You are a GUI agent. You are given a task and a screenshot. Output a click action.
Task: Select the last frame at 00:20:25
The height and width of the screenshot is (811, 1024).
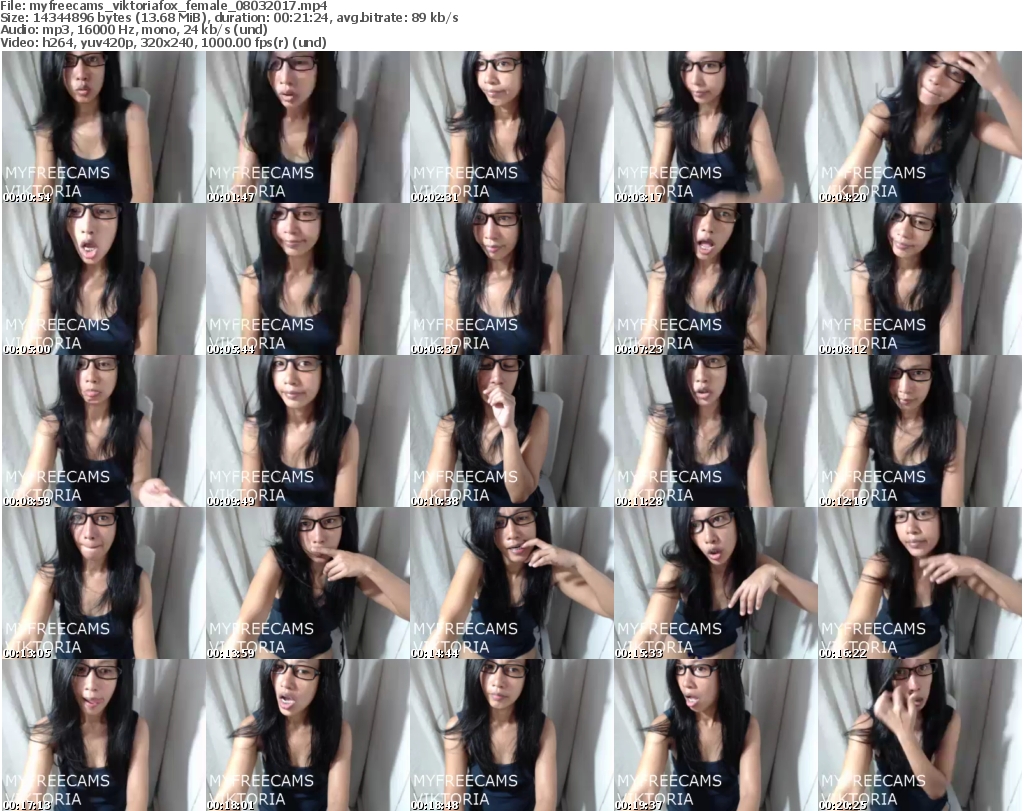coord(919,735)
